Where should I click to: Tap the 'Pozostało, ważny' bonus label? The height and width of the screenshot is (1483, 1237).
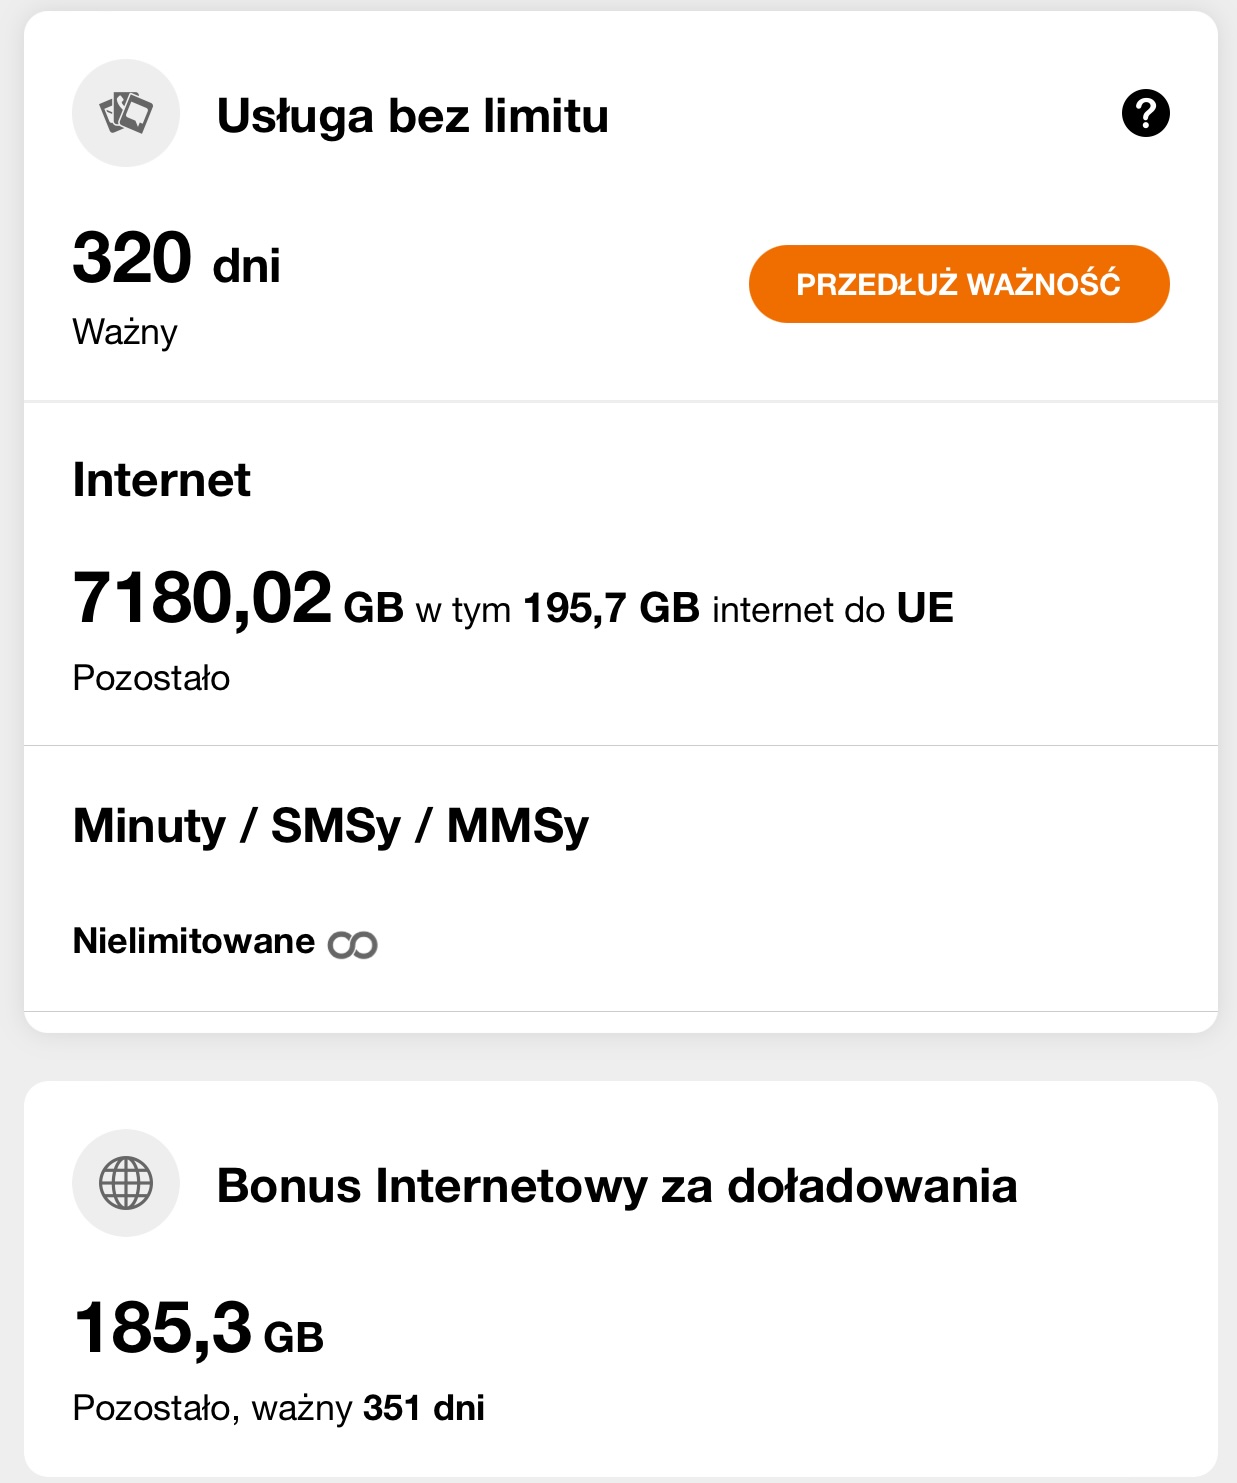click(212, 1408)
